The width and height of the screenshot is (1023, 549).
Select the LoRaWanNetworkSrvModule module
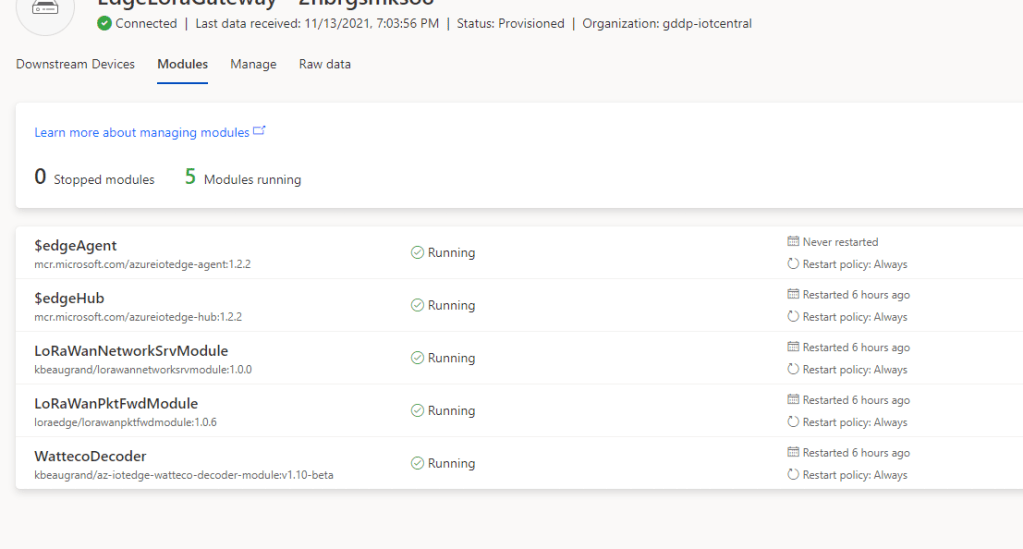[x=131, y=351]
